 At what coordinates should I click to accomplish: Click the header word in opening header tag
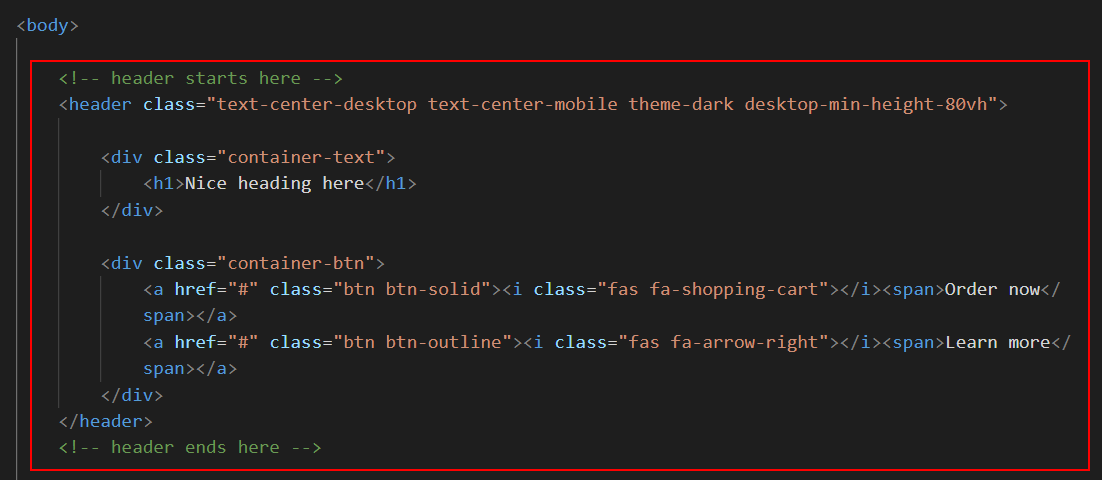[101, 104]
